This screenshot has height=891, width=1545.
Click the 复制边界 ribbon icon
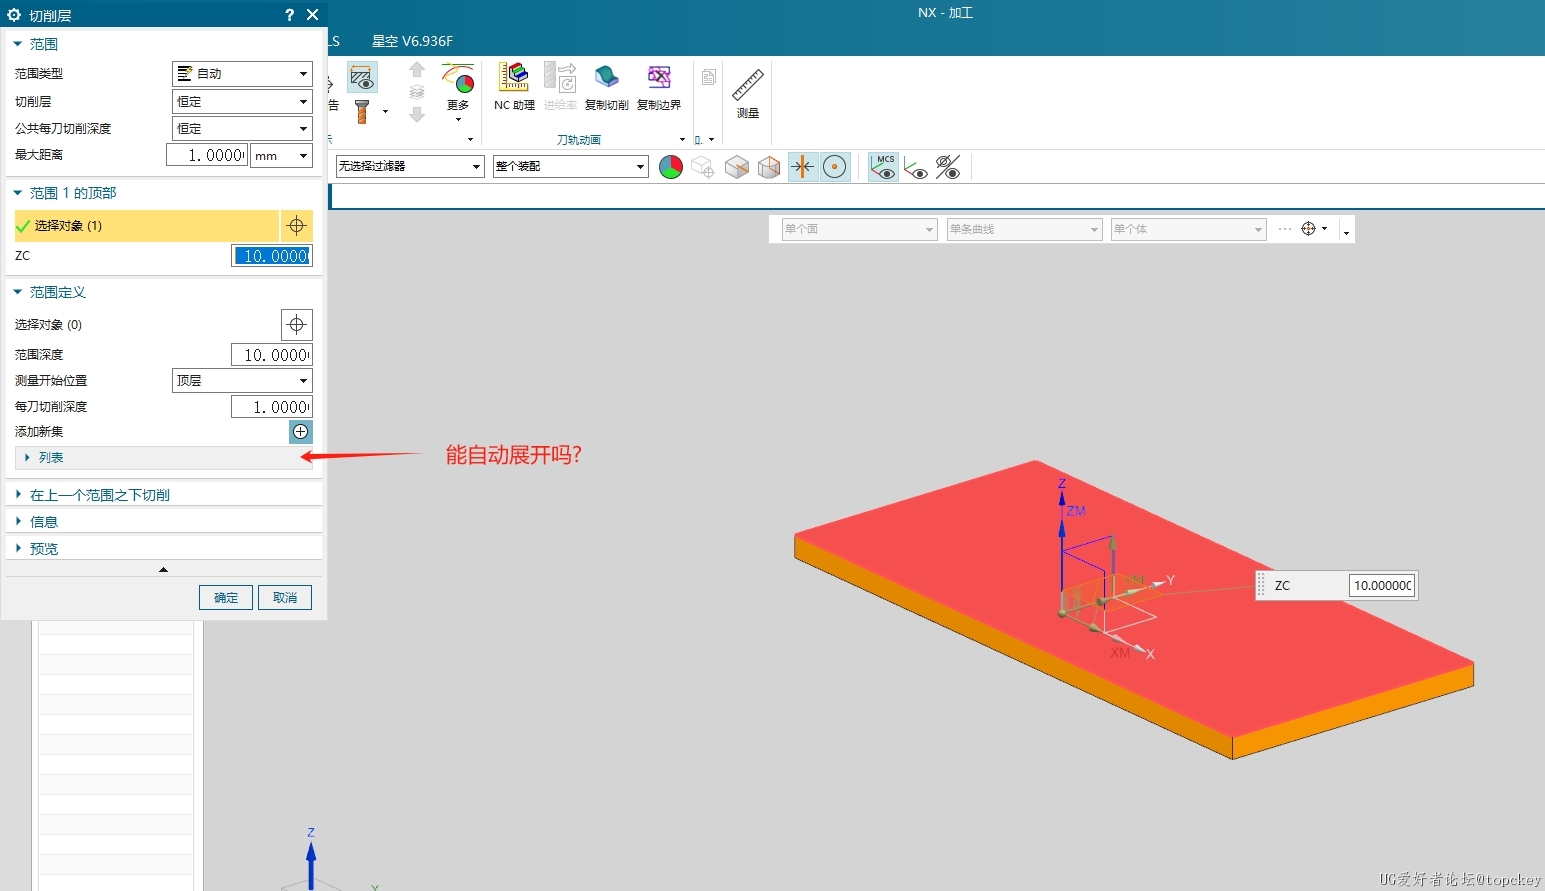point(659,86)
